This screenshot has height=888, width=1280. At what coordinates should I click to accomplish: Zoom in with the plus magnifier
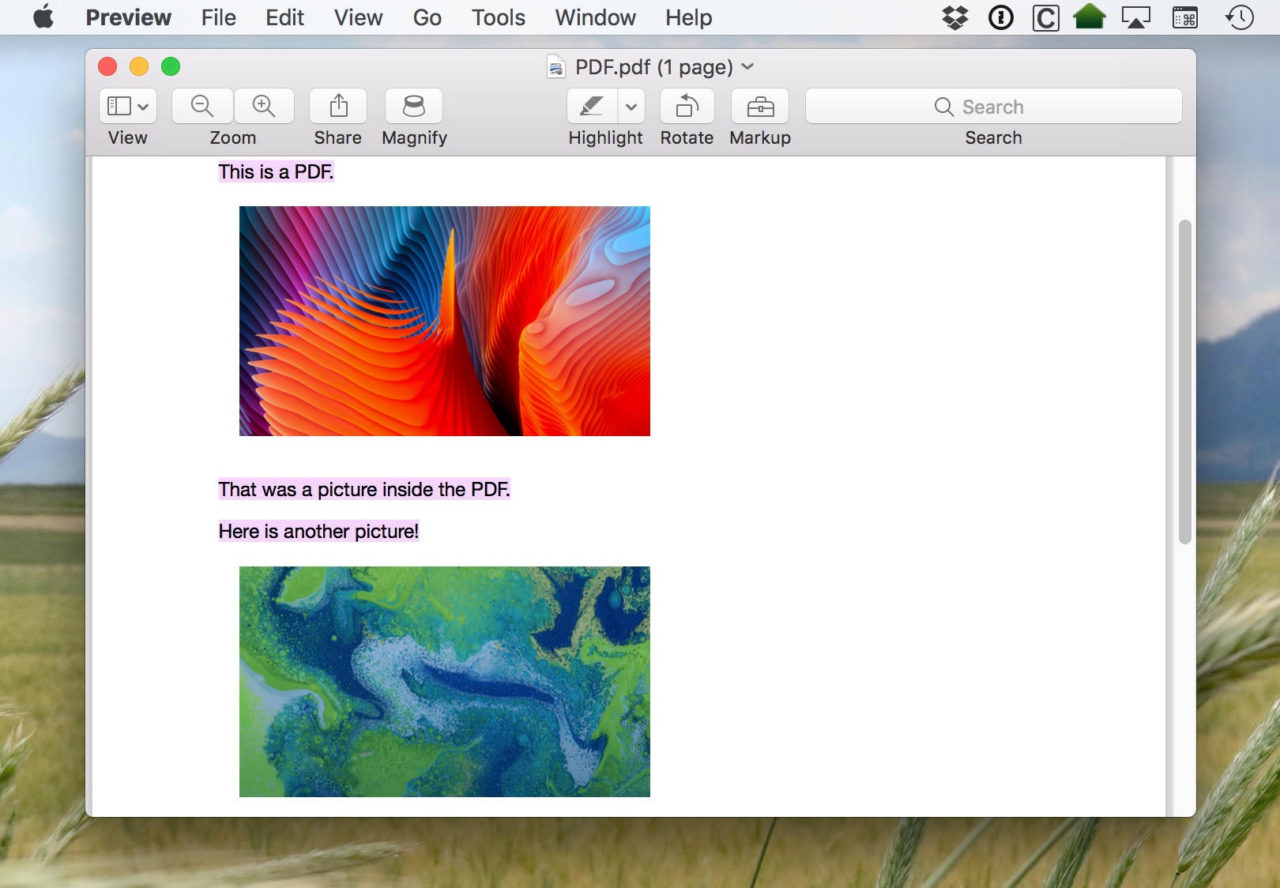point(264,106)
